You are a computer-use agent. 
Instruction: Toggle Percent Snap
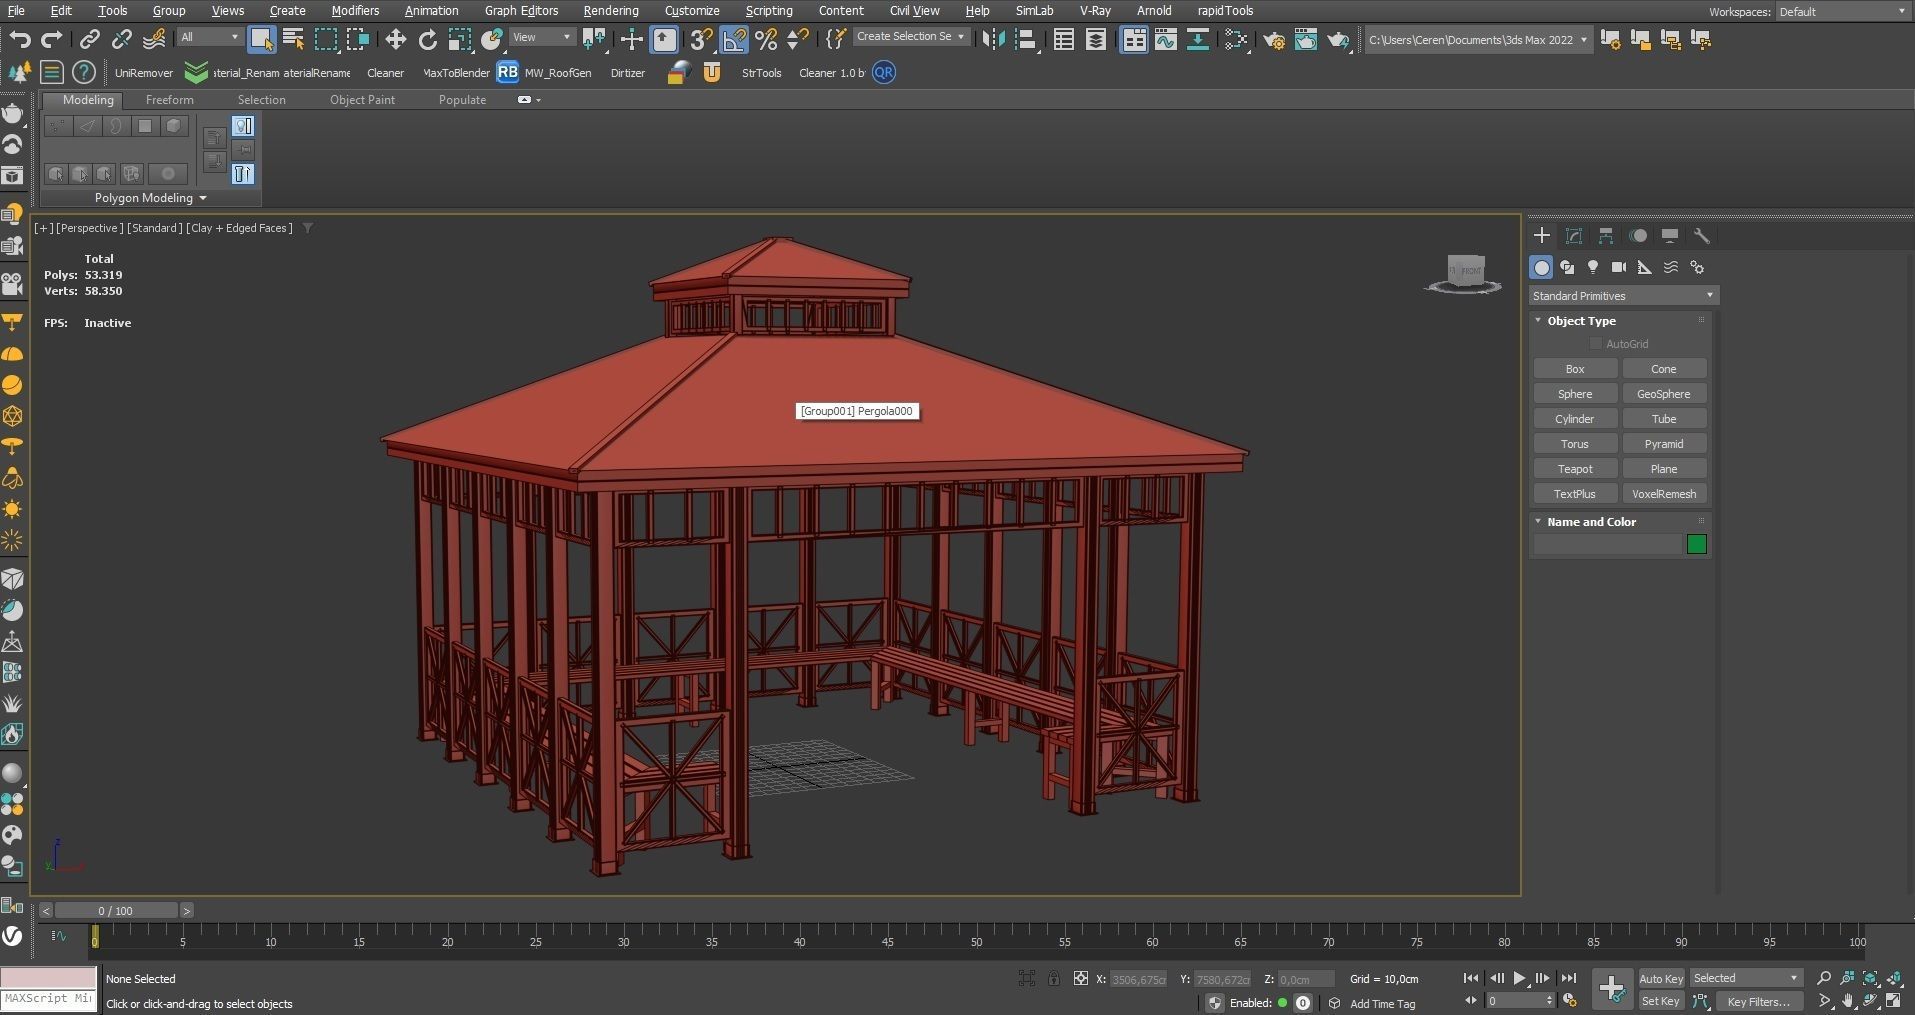point(766,39)
